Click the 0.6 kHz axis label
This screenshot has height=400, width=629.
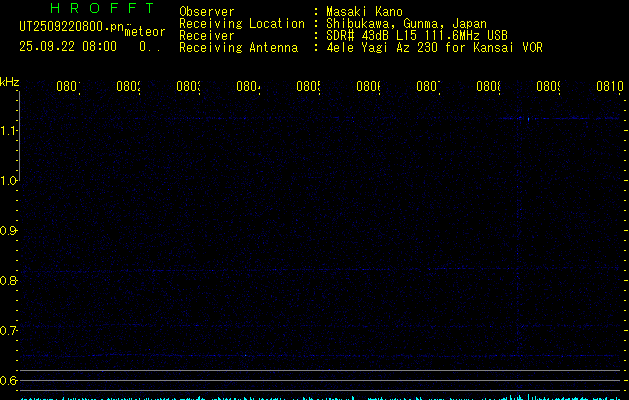(x=9, y=381)
